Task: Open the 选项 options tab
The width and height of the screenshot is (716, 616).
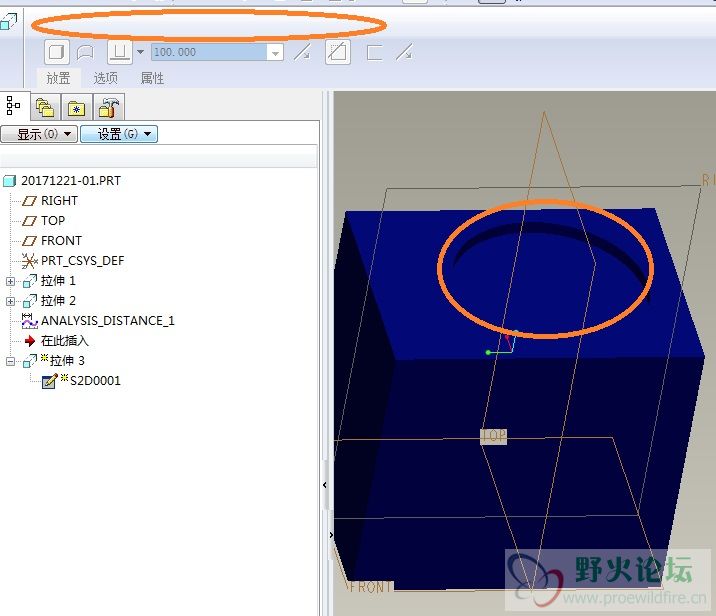Action: (x=105, y=79)
